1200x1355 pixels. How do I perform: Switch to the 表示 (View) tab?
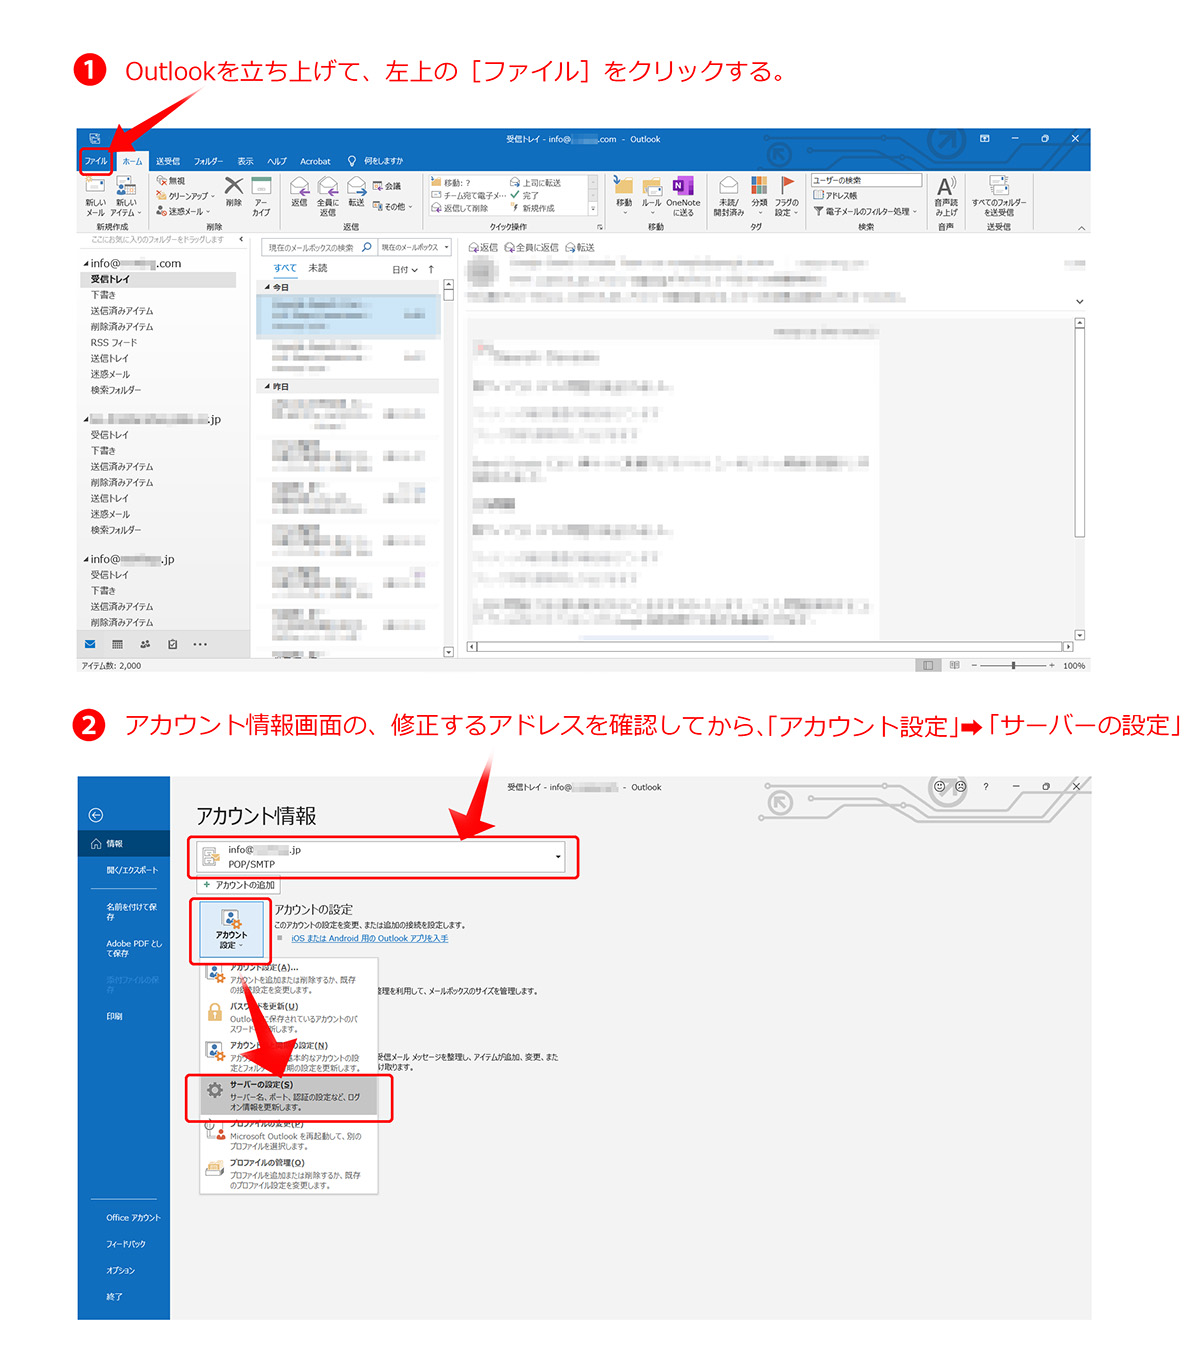(245, 161)
